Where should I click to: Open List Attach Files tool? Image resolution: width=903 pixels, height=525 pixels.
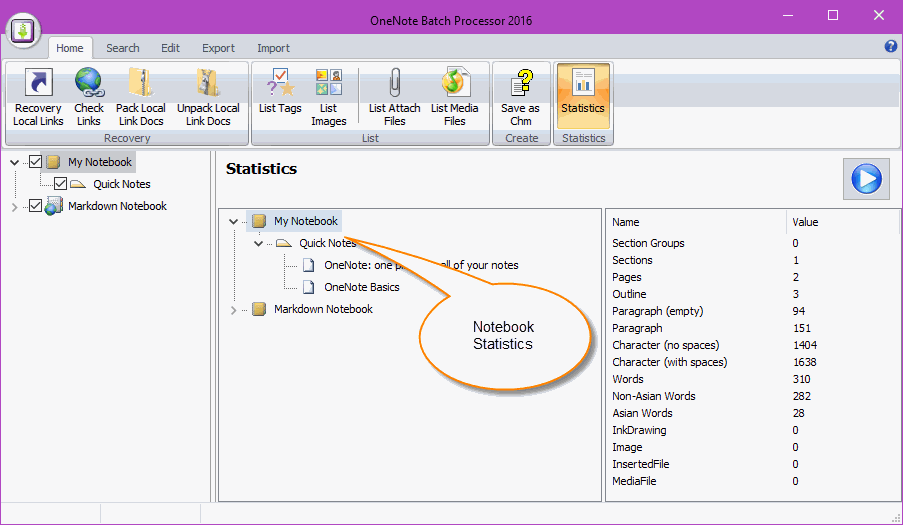pyautogui.click(x=394, y=97)
